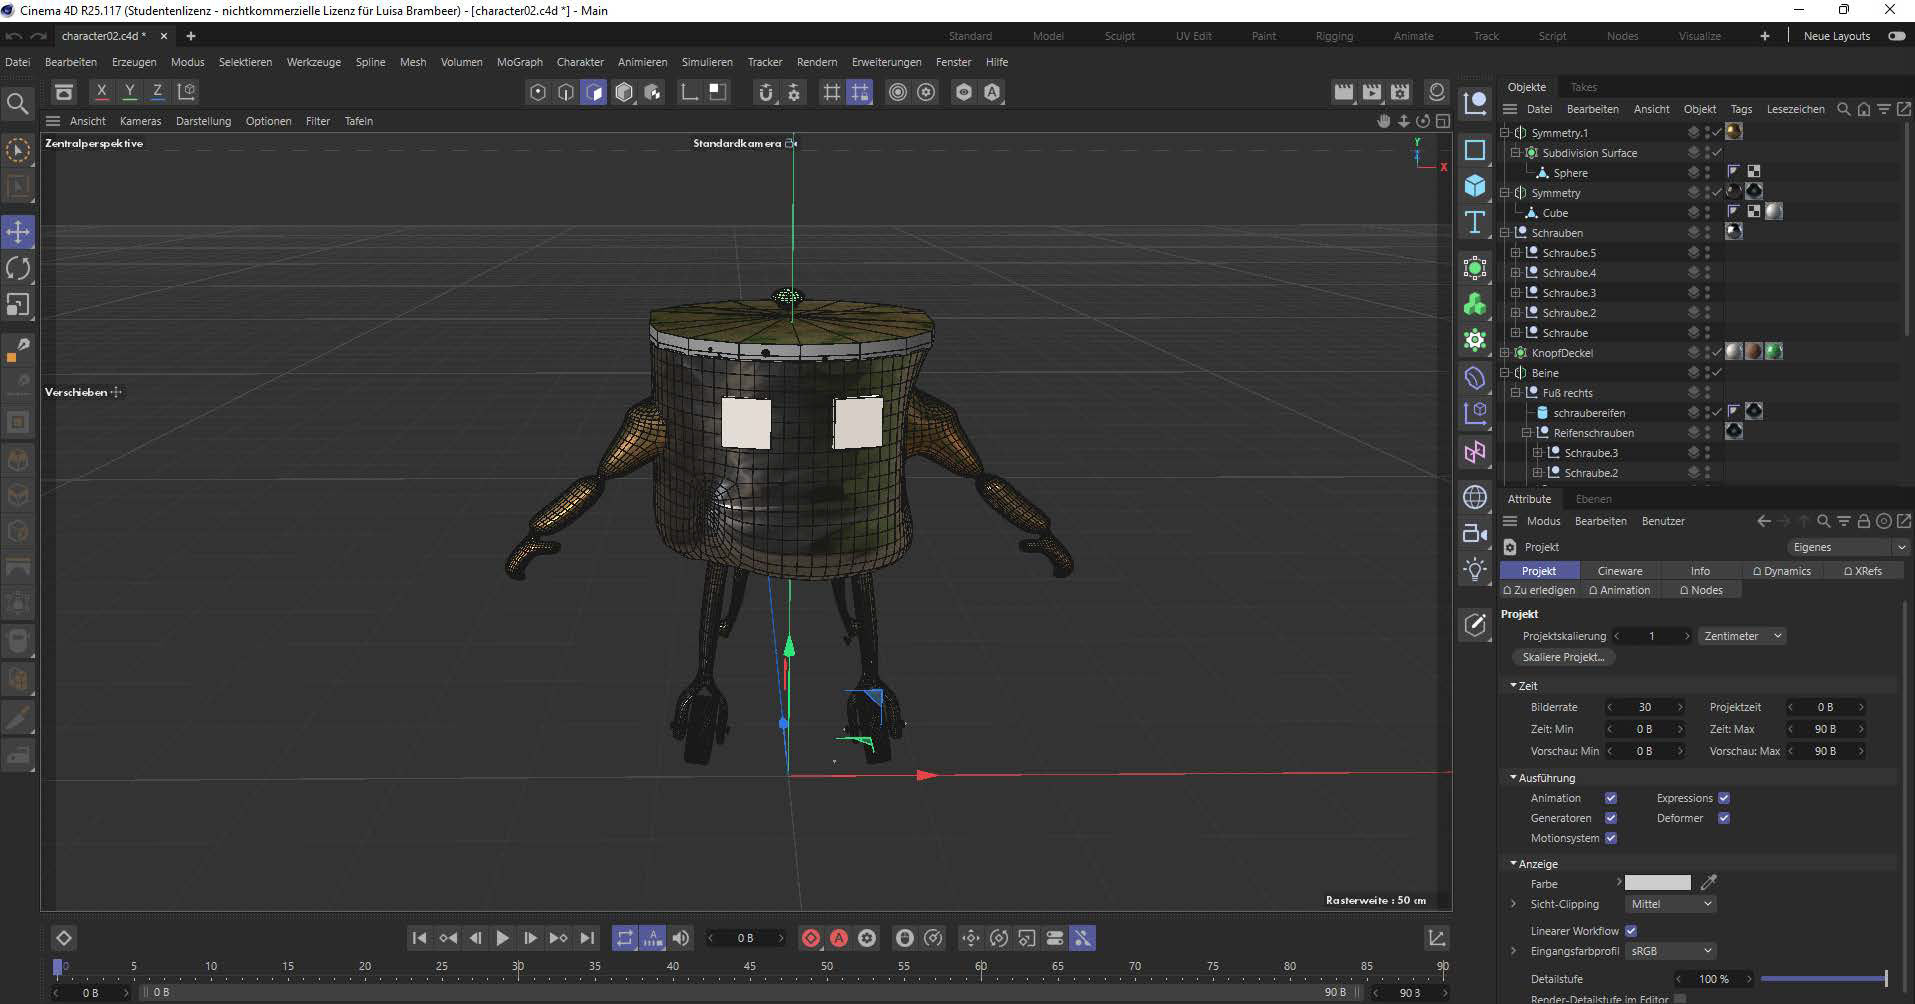1915x1004 pixels.
Task: Open the search magnifier in left toolbar
Action: [x=17, y=103]
